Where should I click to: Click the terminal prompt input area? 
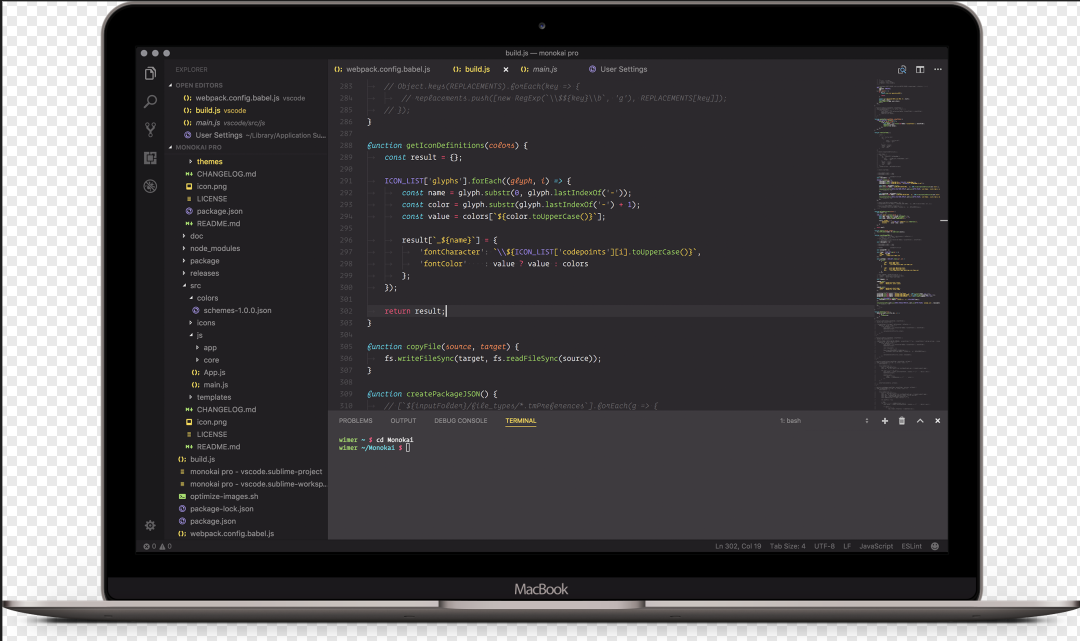pyautogui.click(x=409, y=448)
